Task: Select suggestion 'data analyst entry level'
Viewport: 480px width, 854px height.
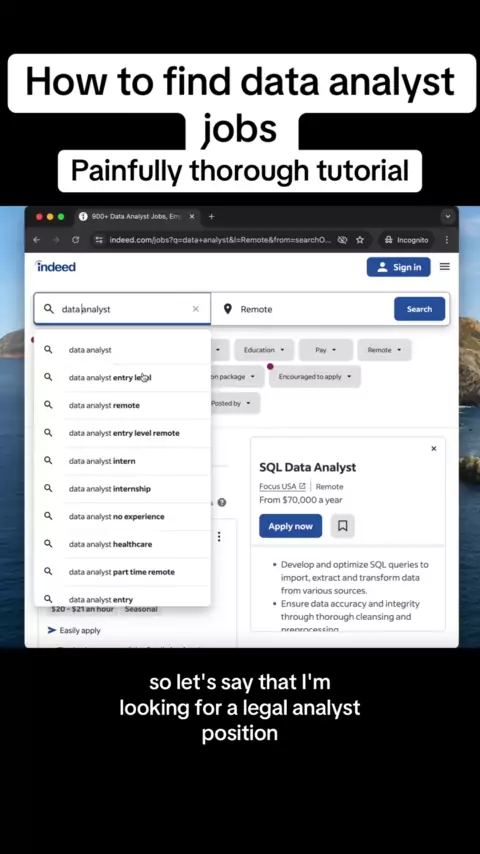Action: (x=123, y=377)
